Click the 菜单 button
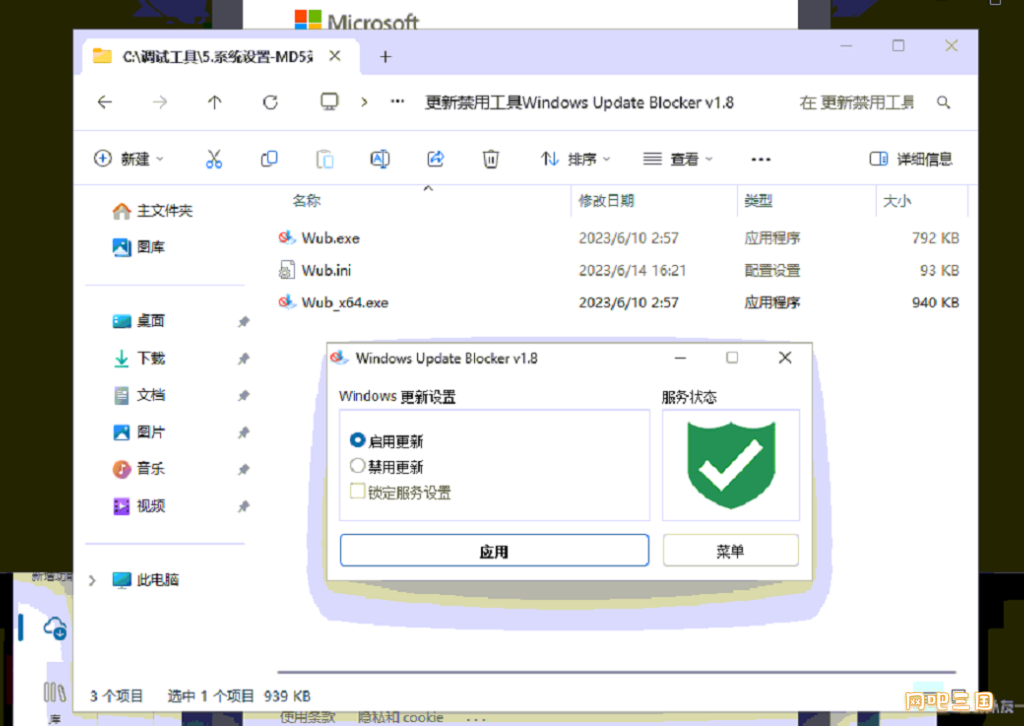This screenshot has width=1024, height=726. click(x=730, y=550)
